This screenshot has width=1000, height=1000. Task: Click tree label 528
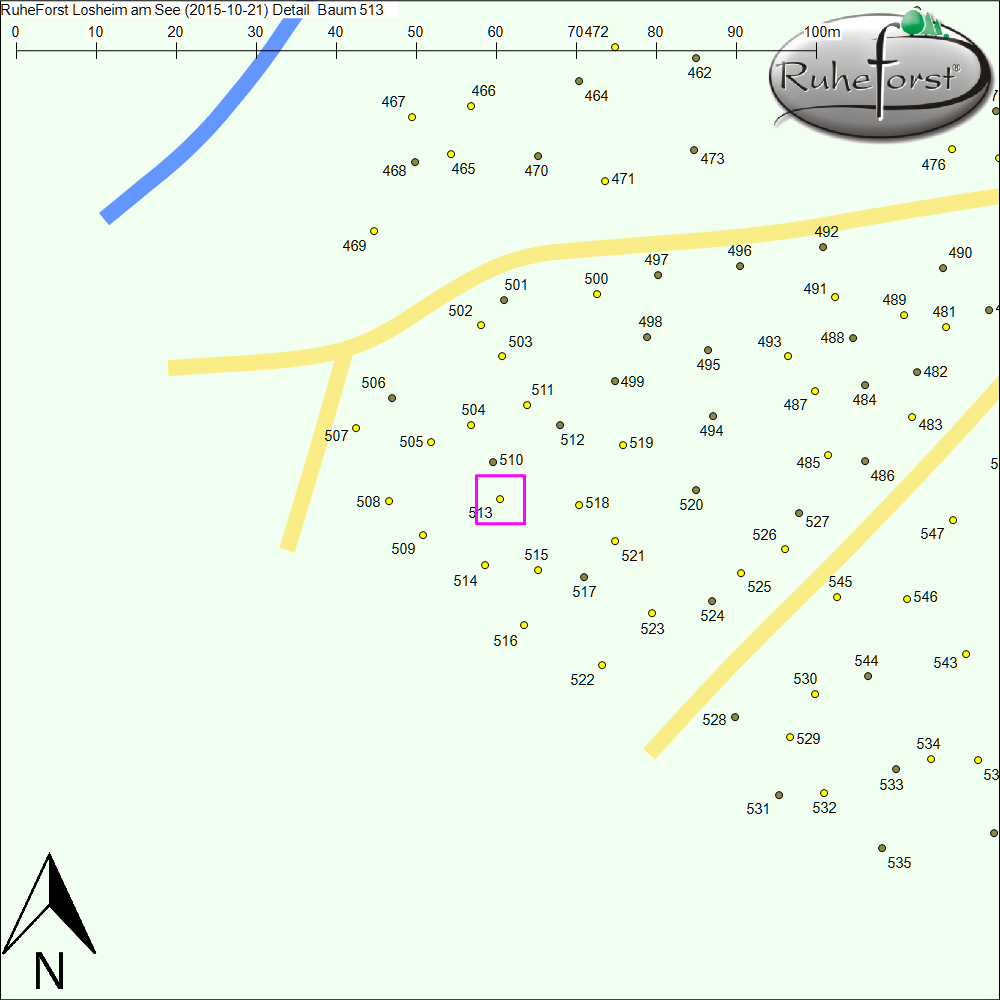(x=714, y=720)
